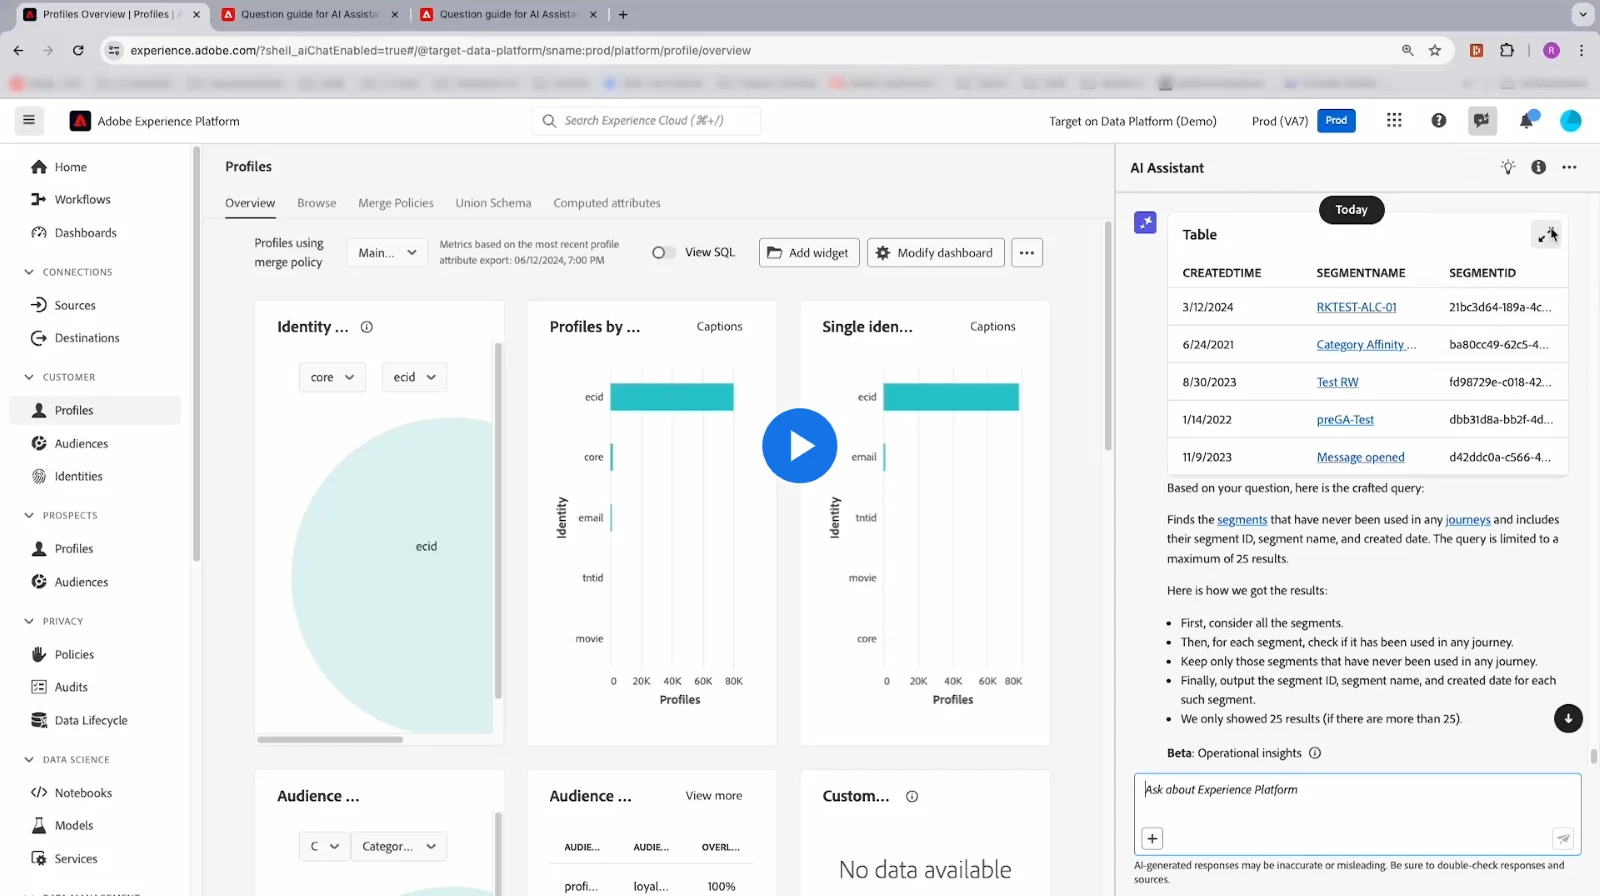Viewport: 1600px width, 896px height.
Task: Open the RKTEST-ALC-01 segment link
Action: [1356, 307]
